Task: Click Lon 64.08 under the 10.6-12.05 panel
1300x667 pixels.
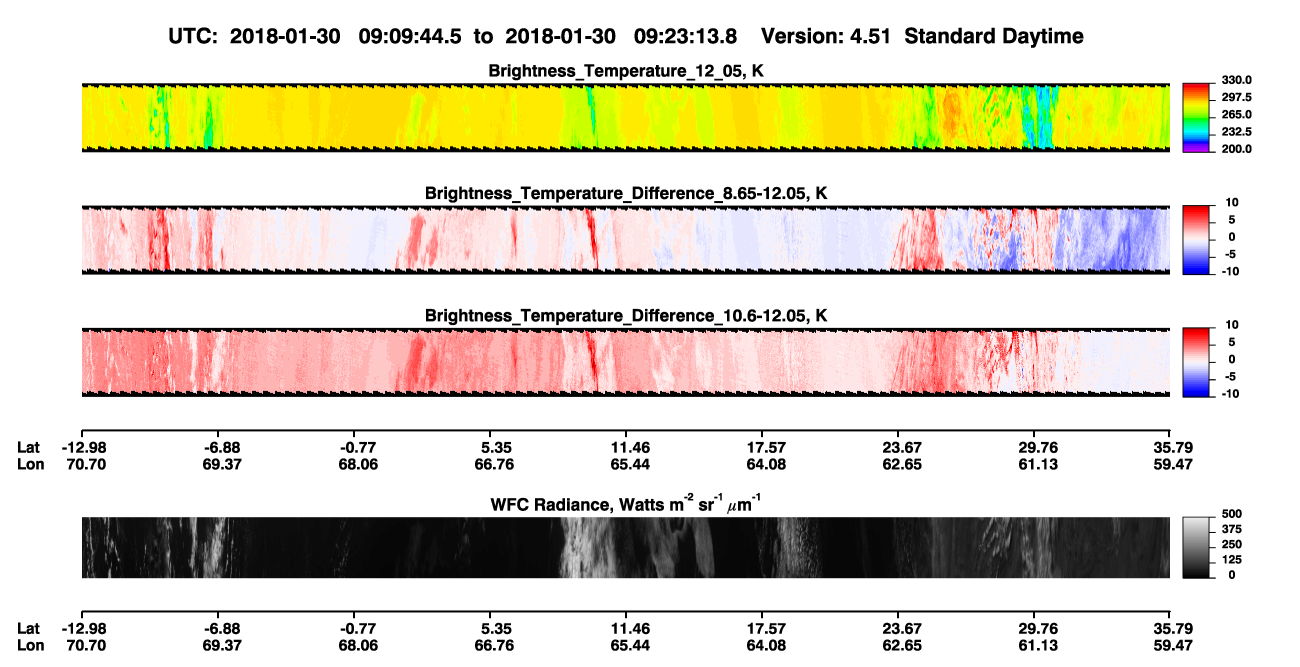Action: (x=765, y=464)
